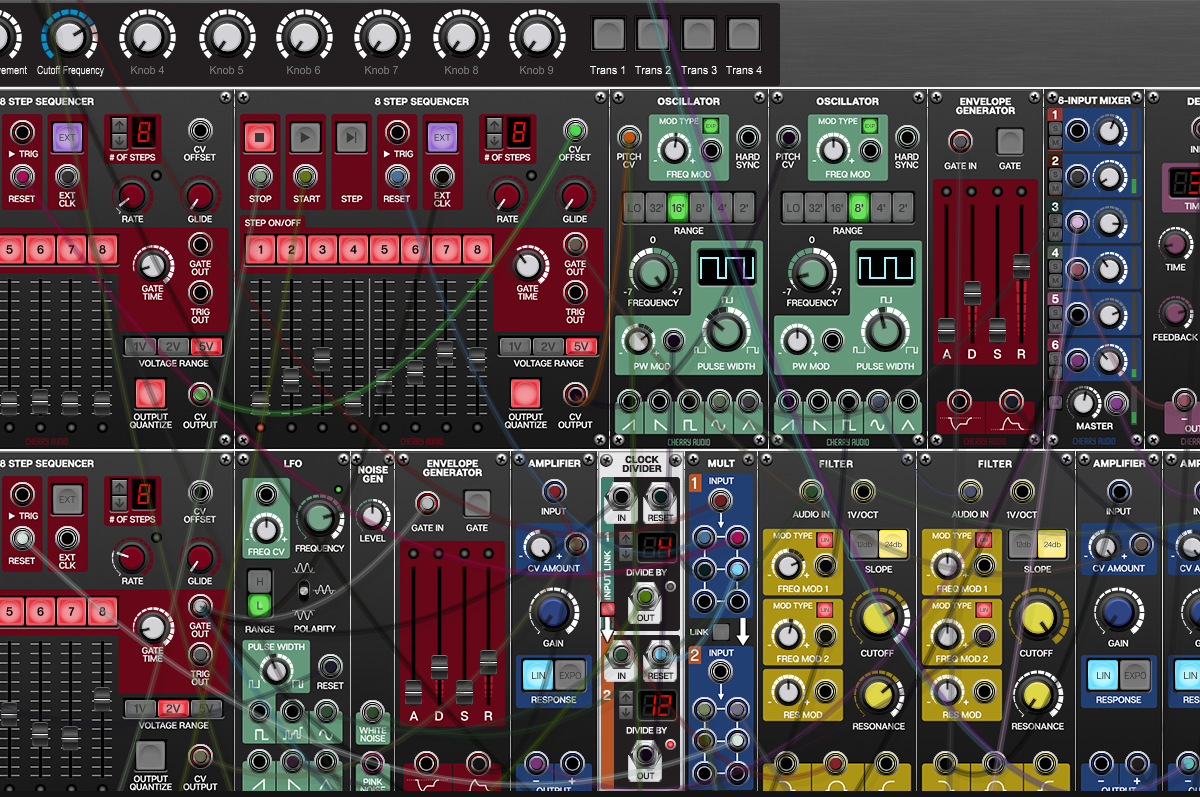Viewport: 1200px width, 797px height.
Task: Click the sequencer Step advance button
Action: [x=352, y=137]
